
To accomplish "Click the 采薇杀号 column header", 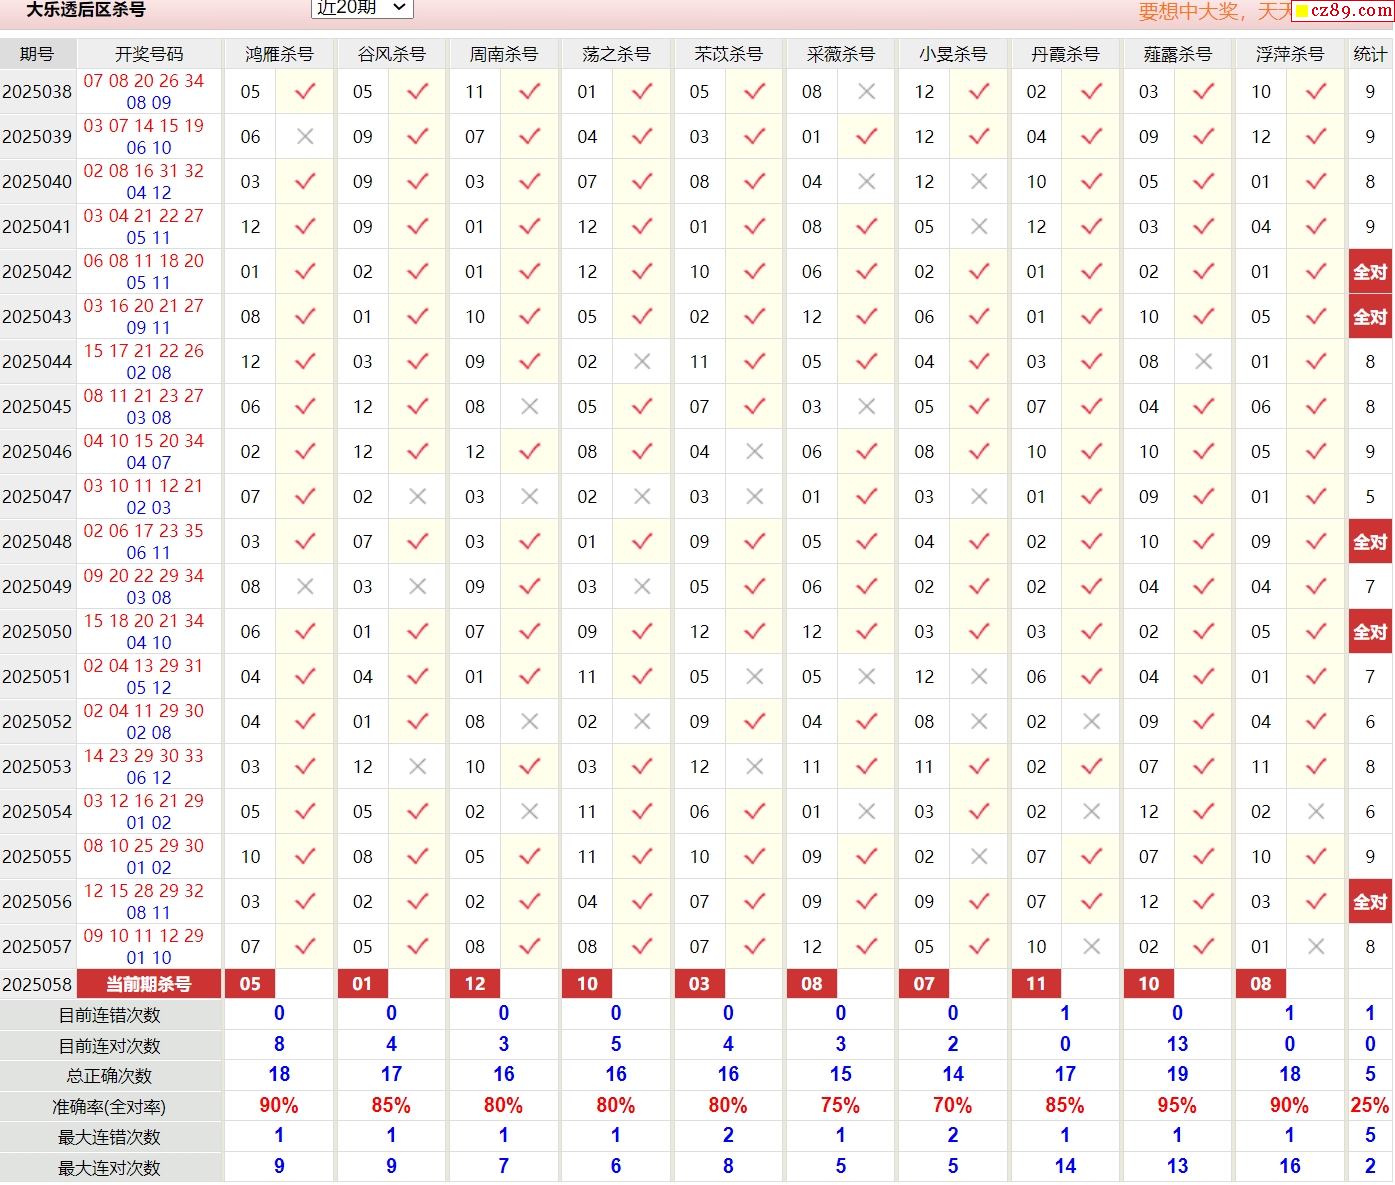I will 840,54.
